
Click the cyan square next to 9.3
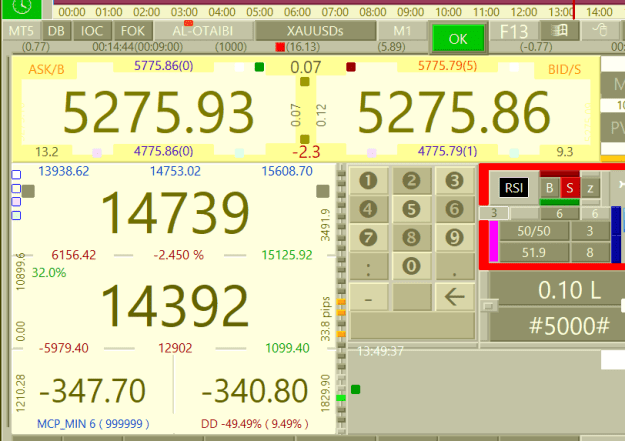pos(514,153)
